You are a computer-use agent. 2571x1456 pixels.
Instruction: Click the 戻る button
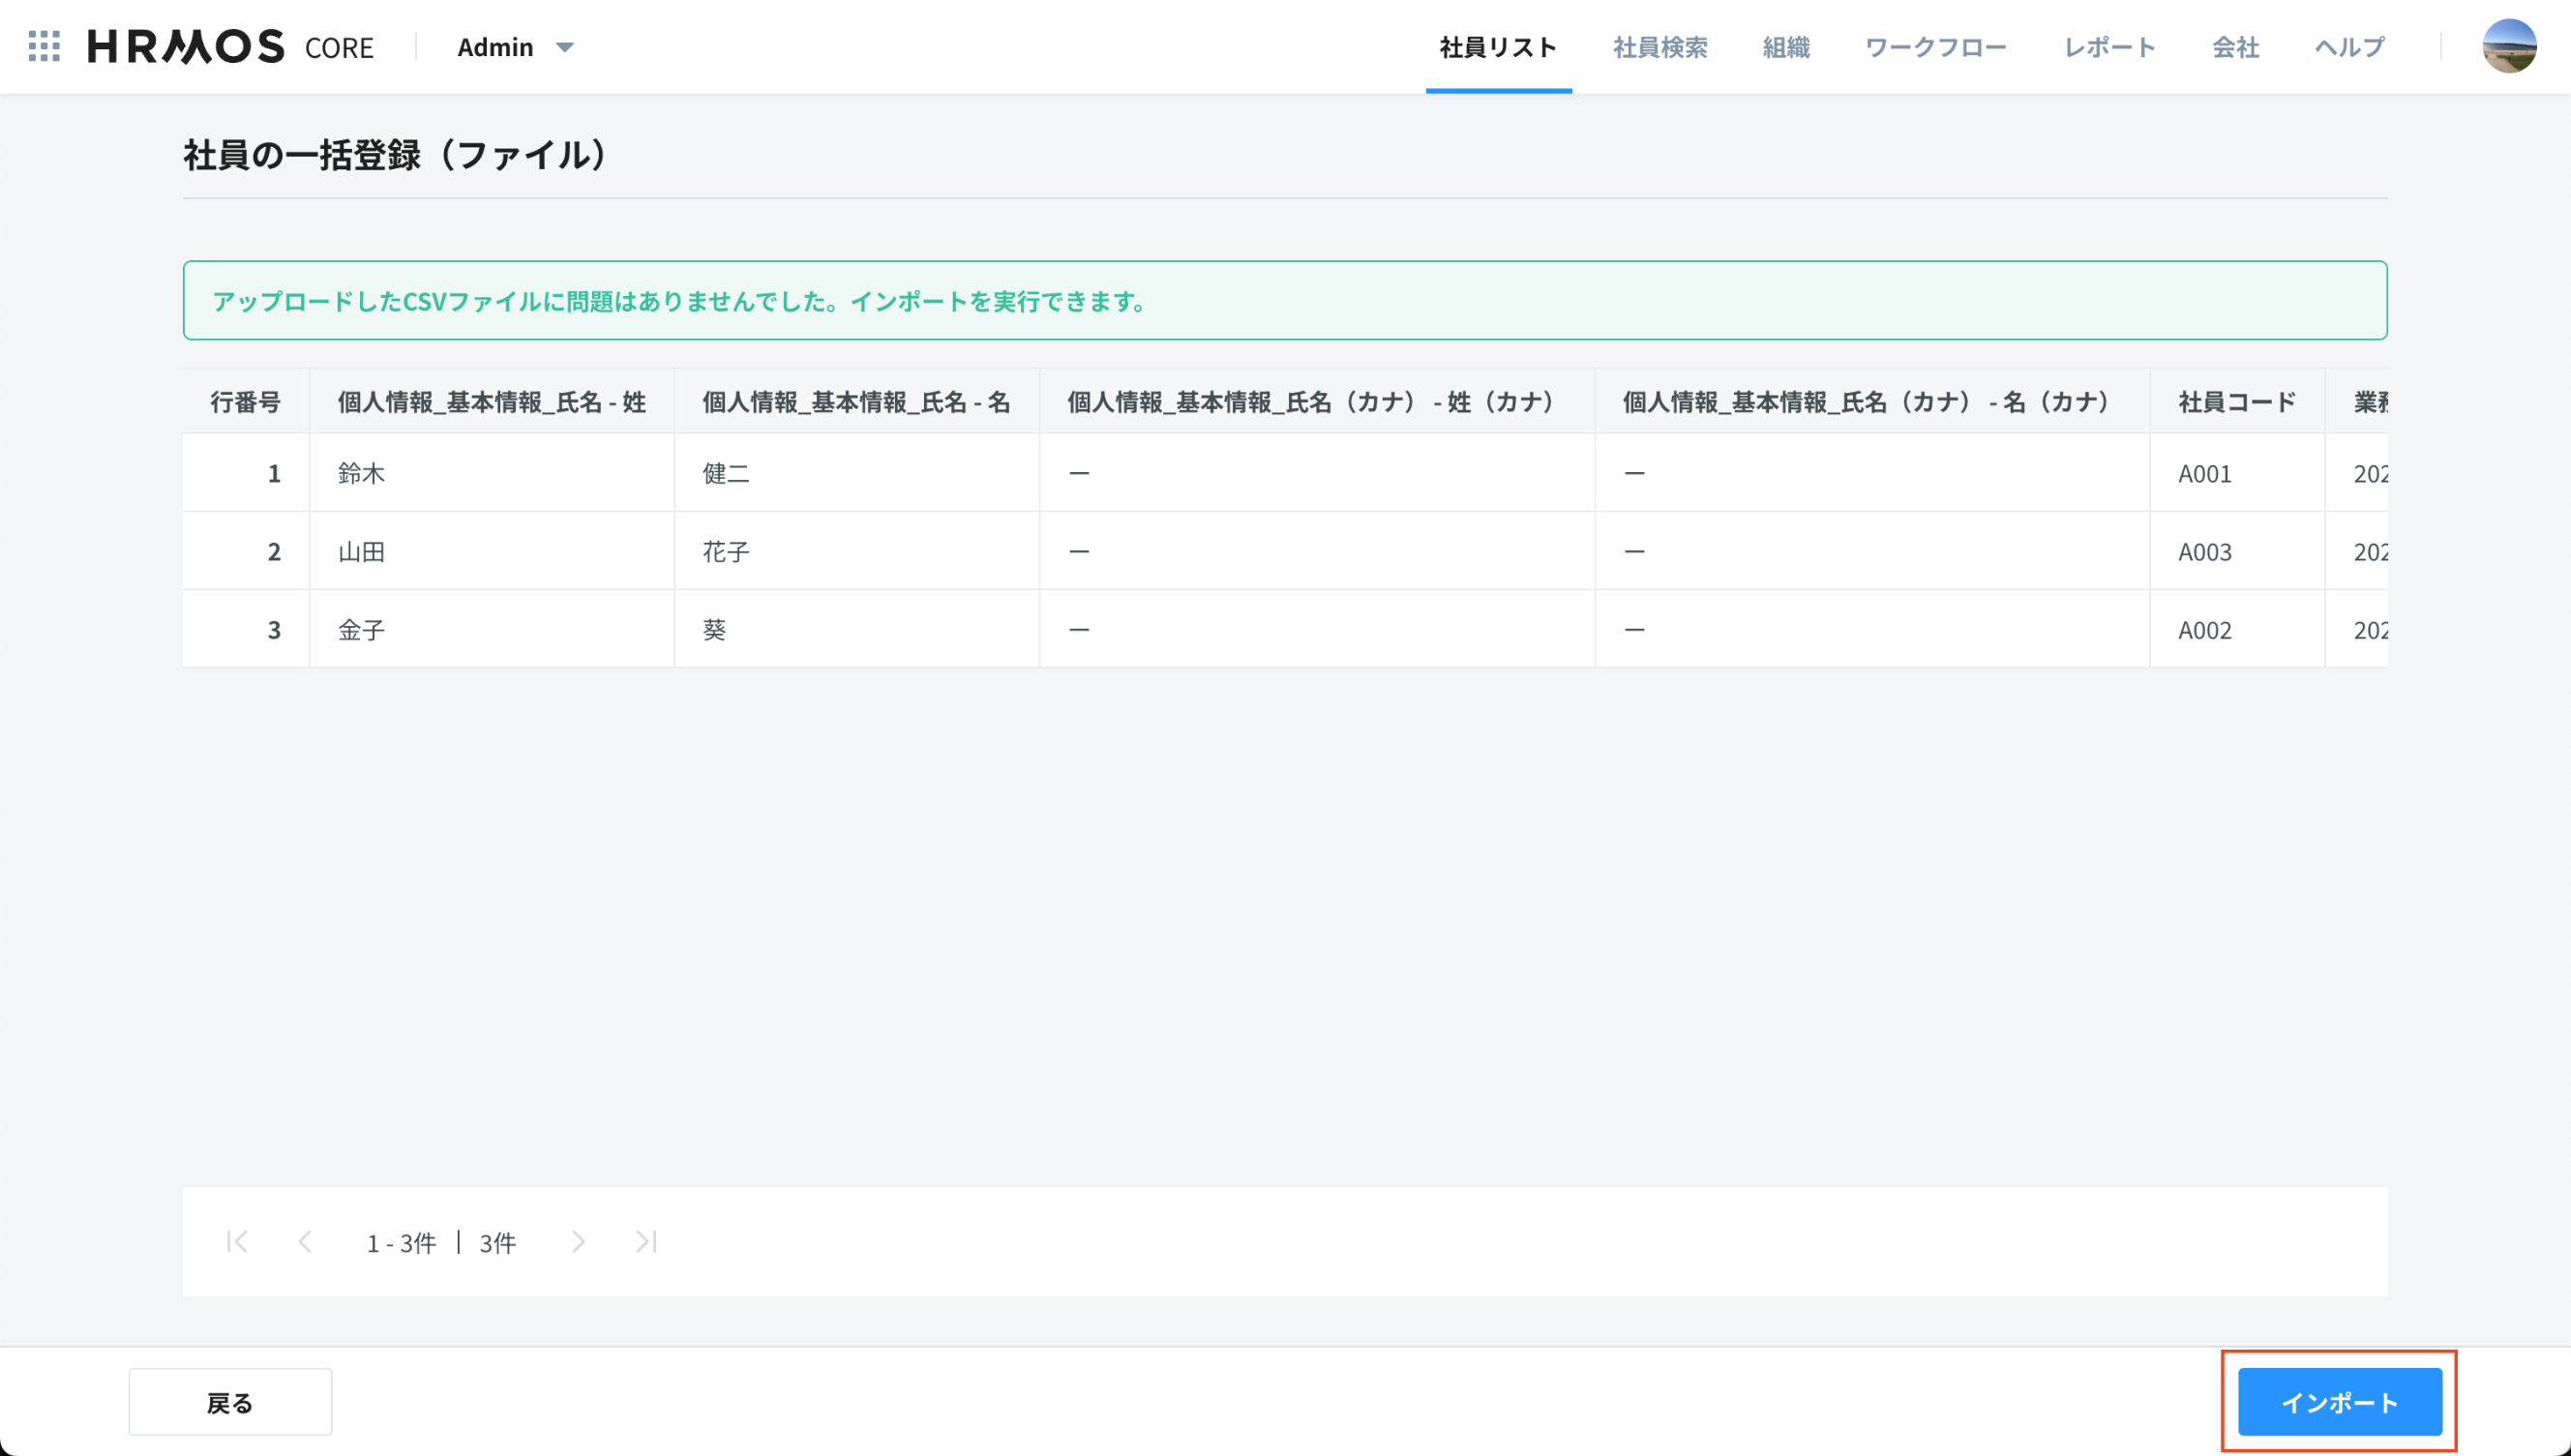230,1401
